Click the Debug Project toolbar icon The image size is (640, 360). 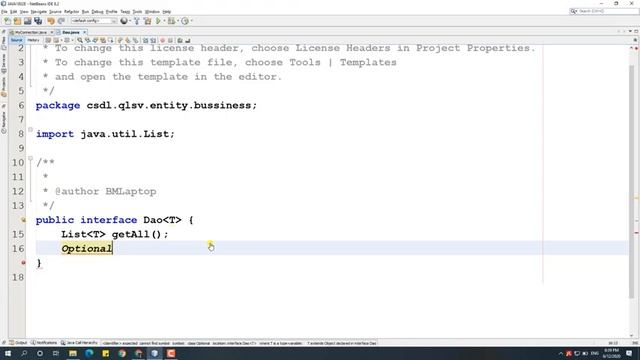point(171,21)
